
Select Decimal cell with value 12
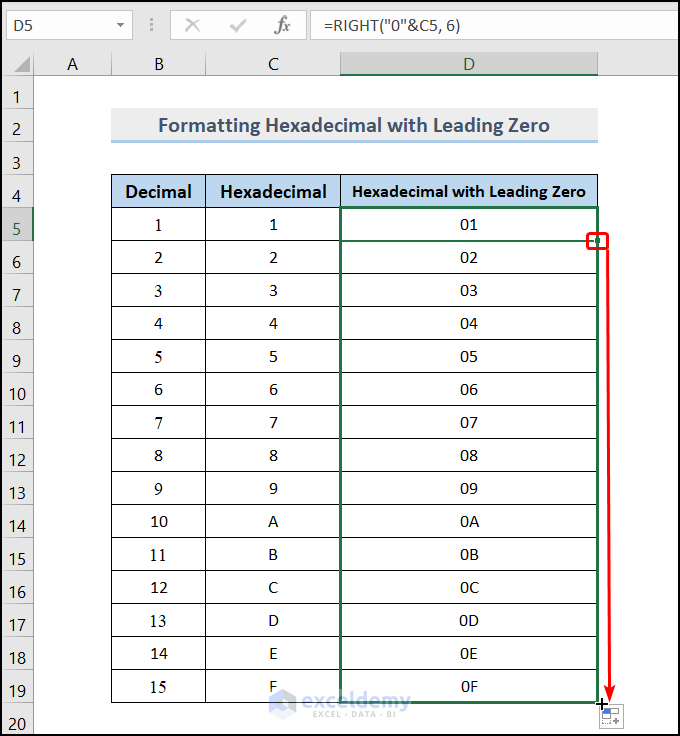pyautogui.click(x=159, y=588)
